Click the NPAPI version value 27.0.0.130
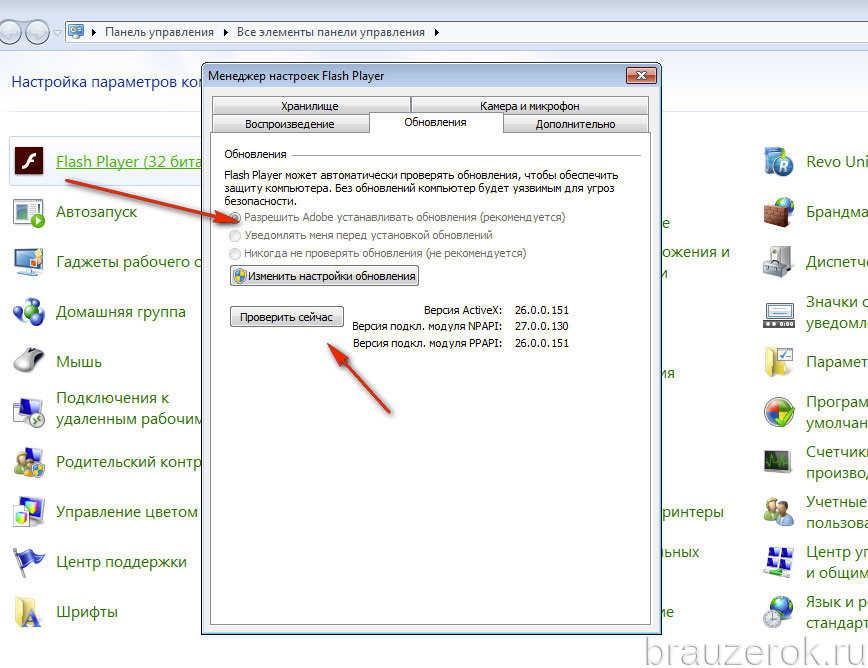Screen dimensions: 868x668 (x=541, y=326)
